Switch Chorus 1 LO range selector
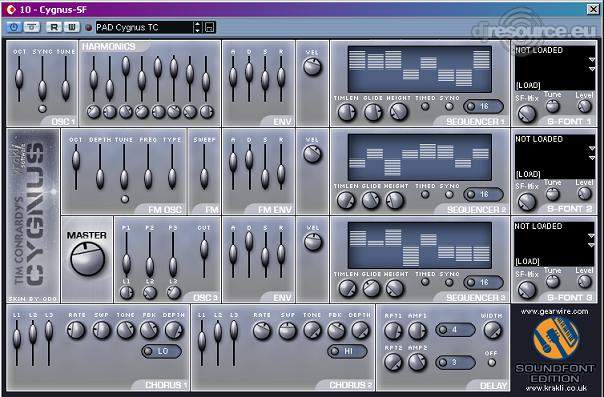The width and height of the screenshot is (604, 397). pyautogui.click(x=161, y=351)
